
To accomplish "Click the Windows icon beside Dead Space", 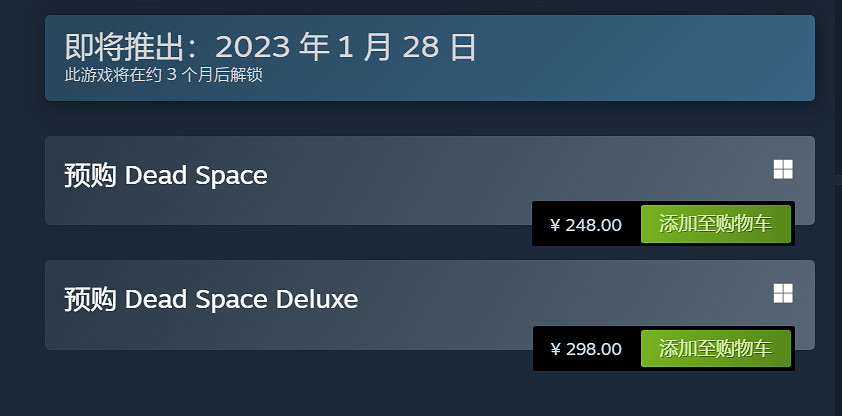I will pos(782,170).
